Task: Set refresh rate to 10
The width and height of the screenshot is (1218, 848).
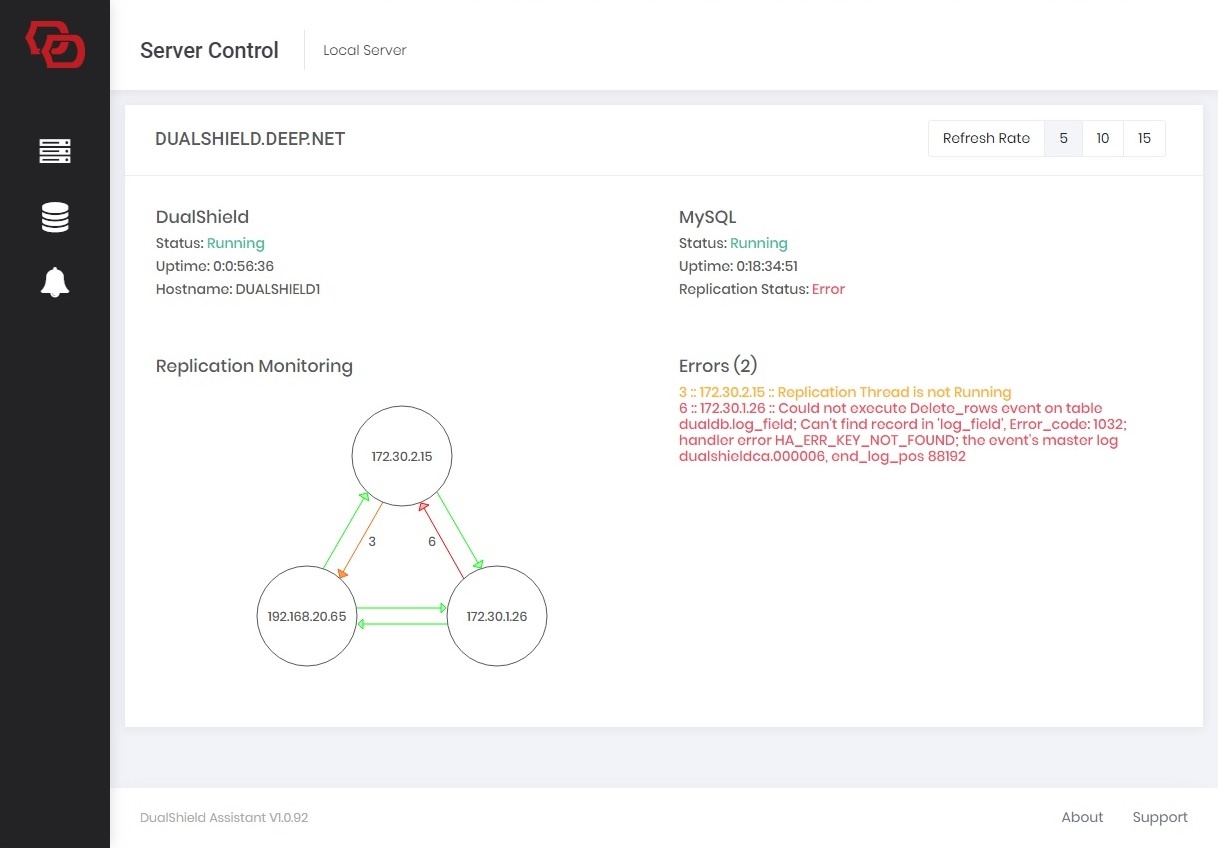Action: (x=1102, y=139)
